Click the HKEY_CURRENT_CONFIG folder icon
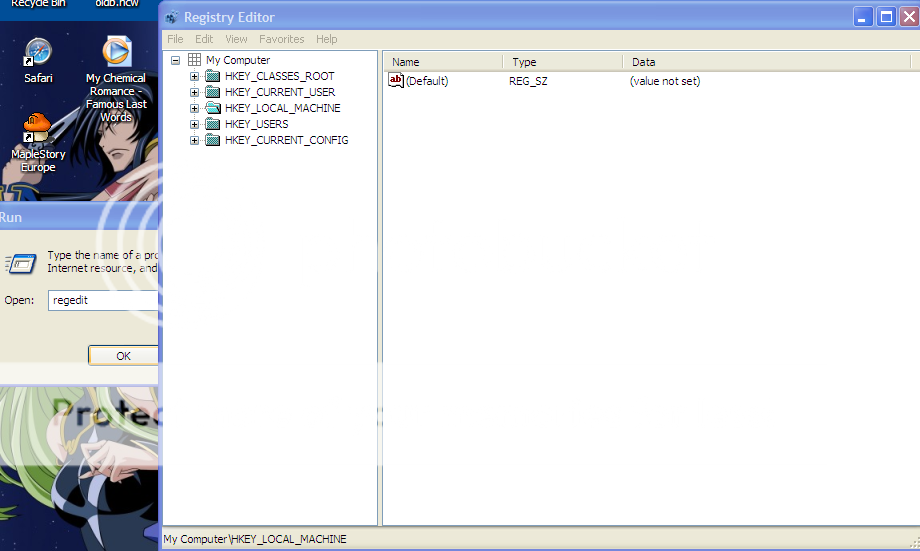 click(212, 140)
